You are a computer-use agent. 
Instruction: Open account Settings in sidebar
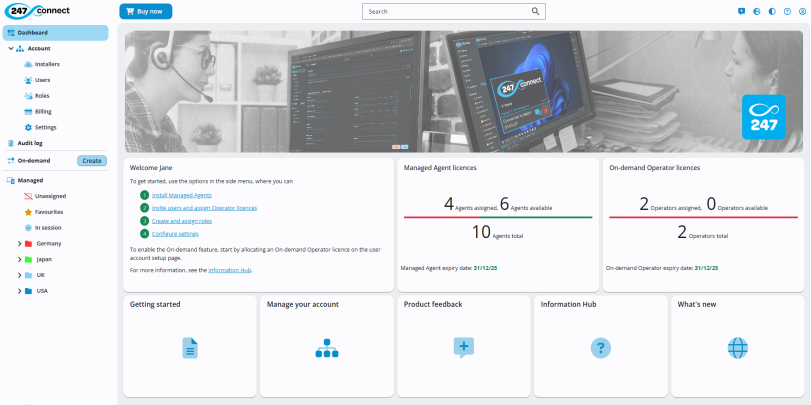point(45,127)
